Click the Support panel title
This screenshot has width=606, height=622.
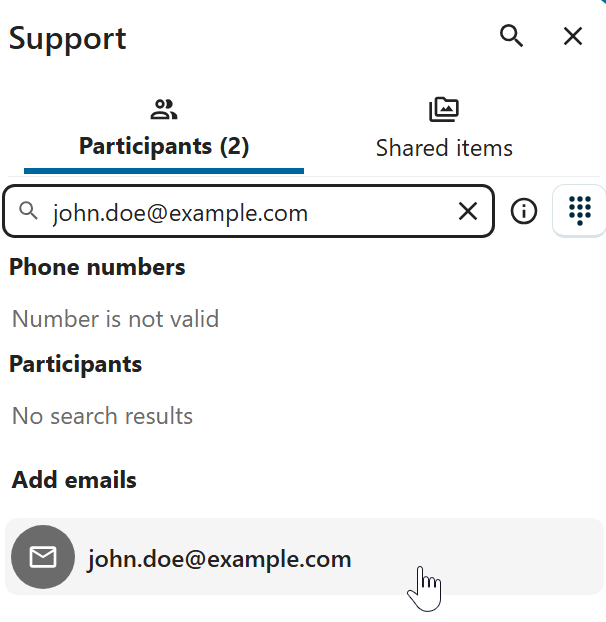tap(68, 38)
